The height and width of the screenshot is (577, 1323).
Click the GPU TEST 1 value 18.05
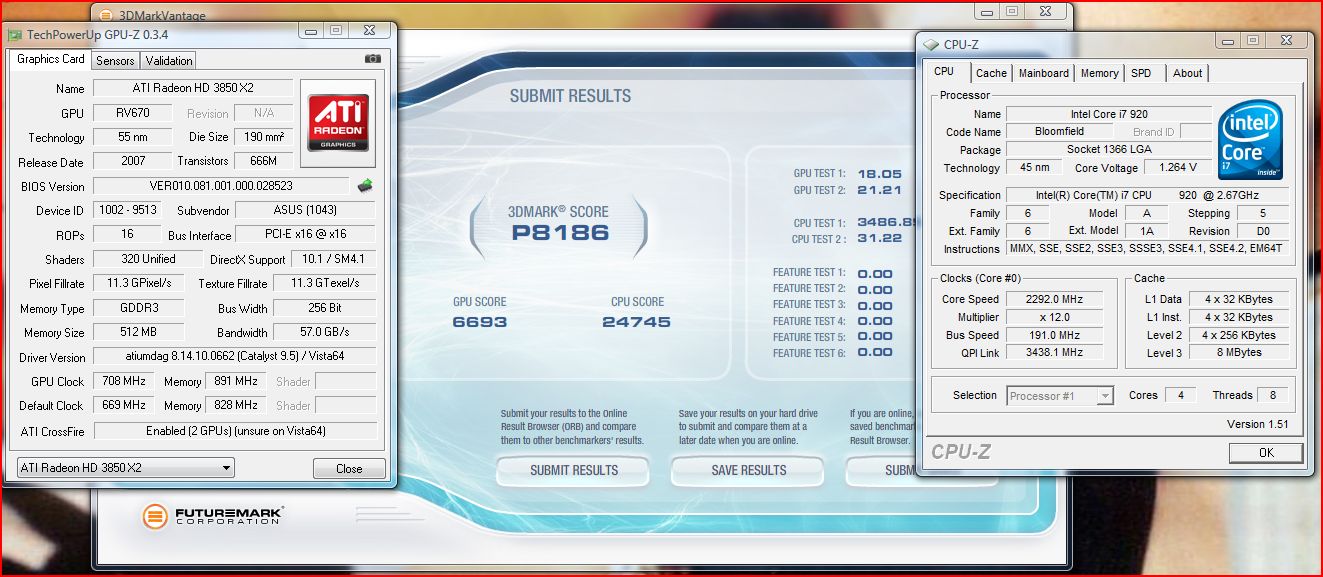pyautogui.click(x=880, y=174)
